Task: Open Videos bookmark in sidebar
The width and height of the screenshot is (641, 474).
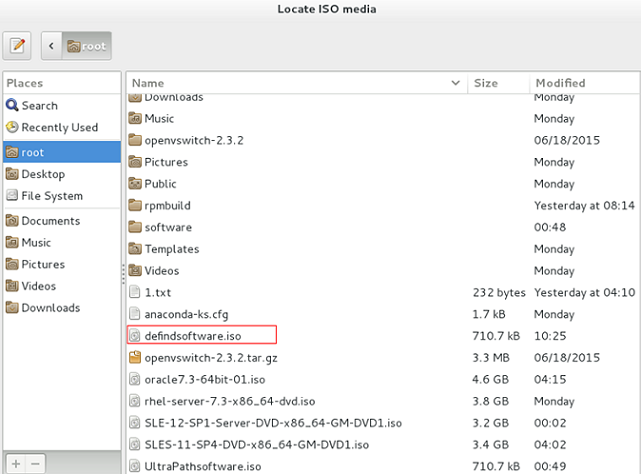Action: pyautogui.click(x=39, y=286)
